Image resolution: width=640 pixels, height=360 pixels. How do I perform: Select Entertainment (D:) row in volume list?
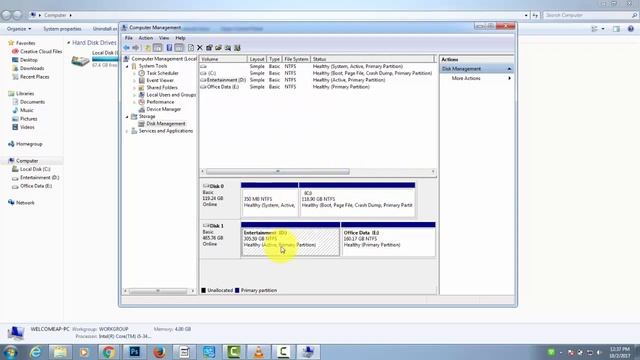pos(317,80)
